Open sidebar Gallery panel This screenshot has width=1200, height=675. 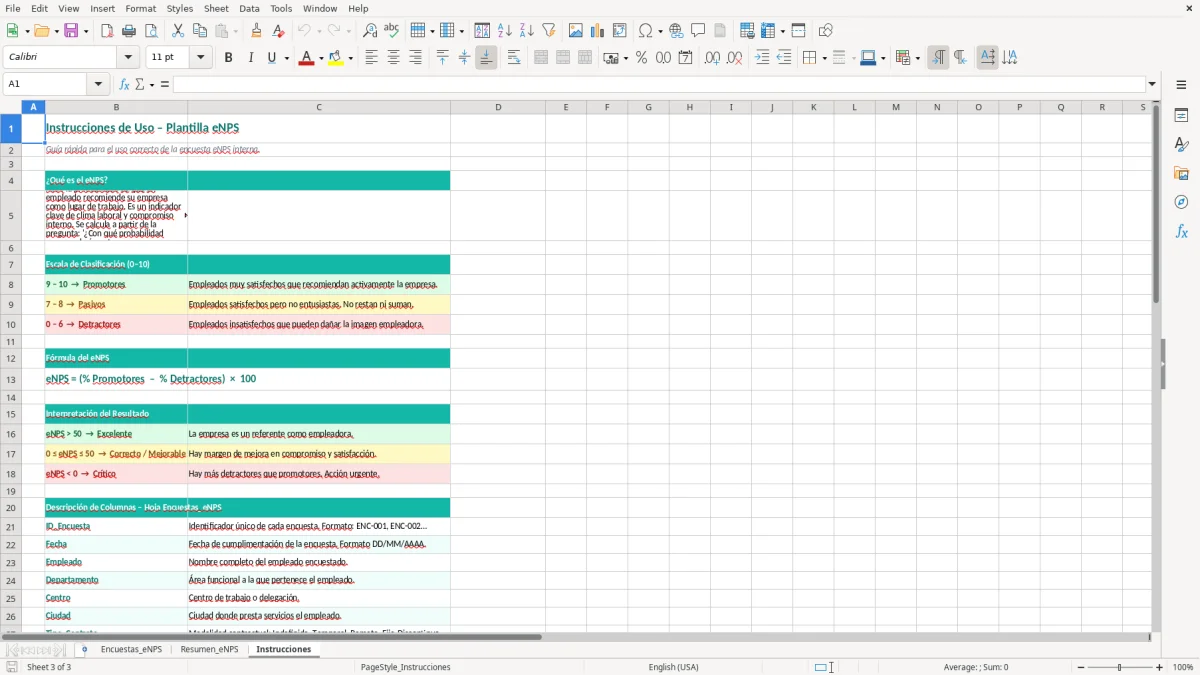(1181, 173)
